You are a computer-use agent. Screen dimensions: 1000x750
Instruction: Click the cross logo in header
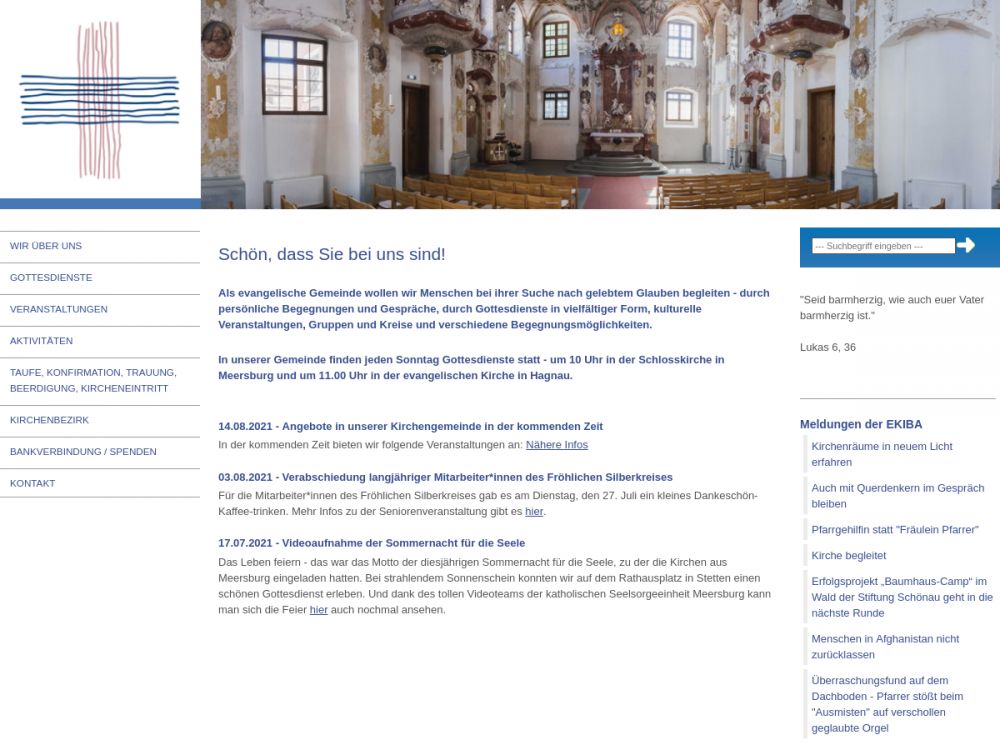point(100,100)
